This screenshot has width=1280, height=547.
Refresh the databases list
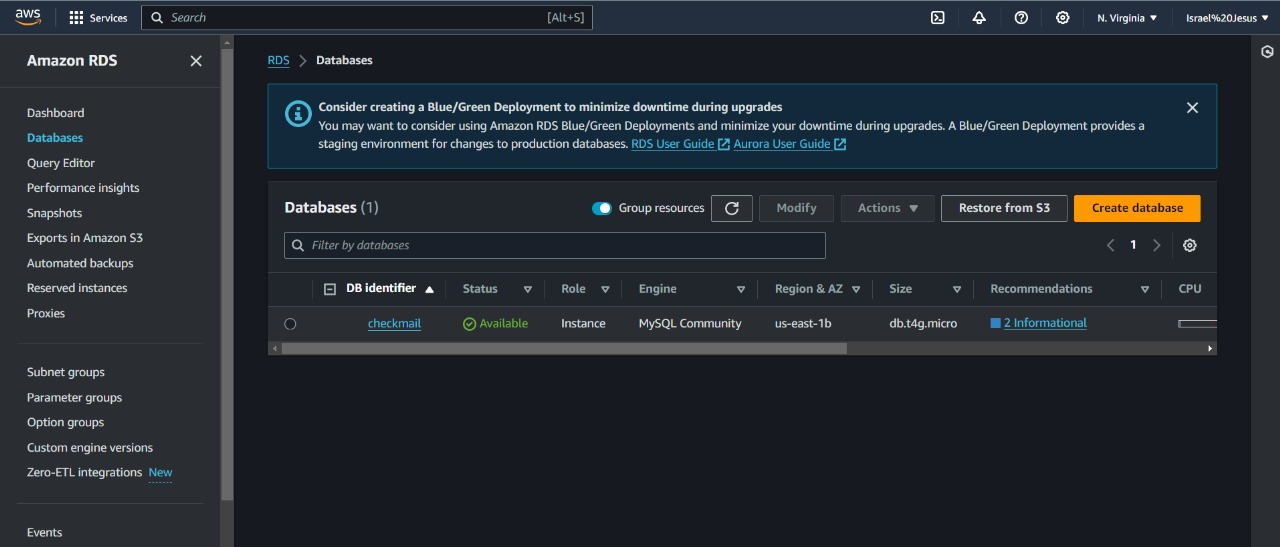732,208
